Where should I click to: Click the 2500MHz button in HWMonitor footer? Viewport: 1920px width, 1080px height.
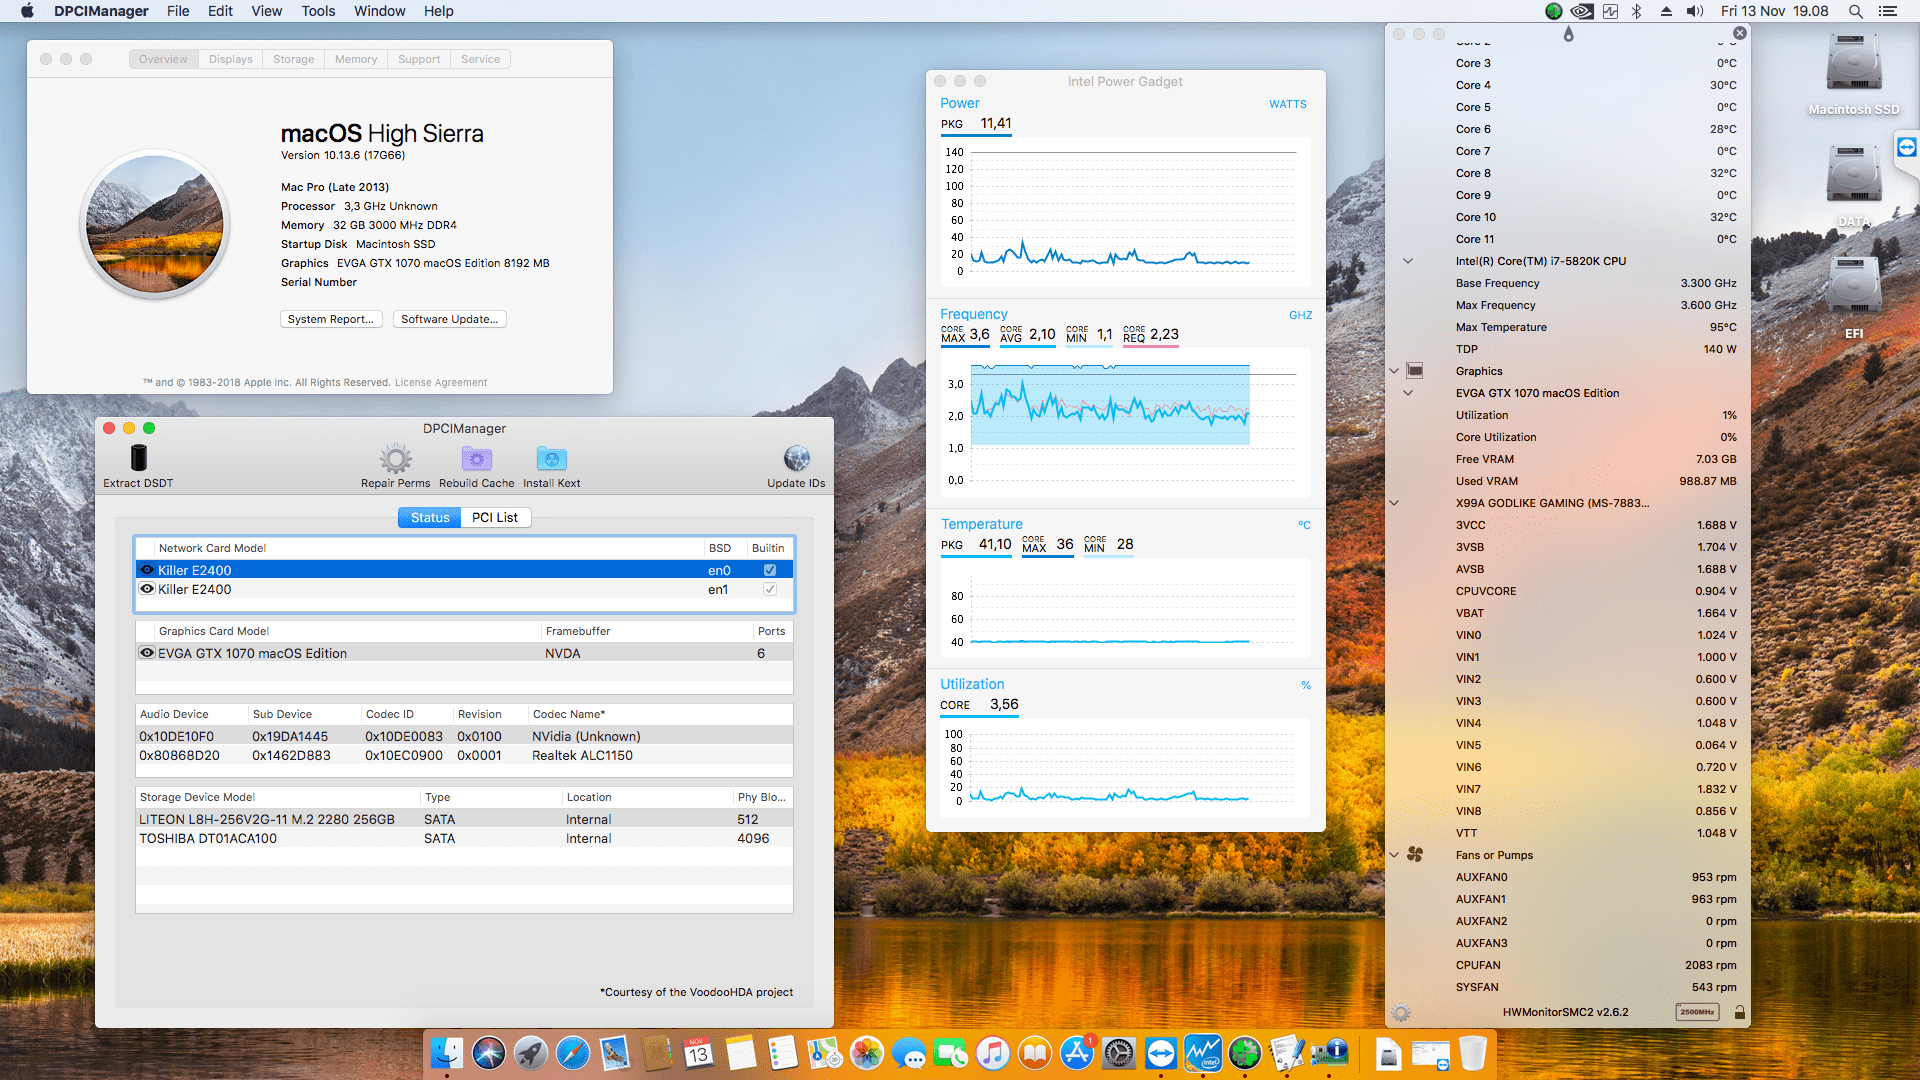[x=1697, y=1012]
